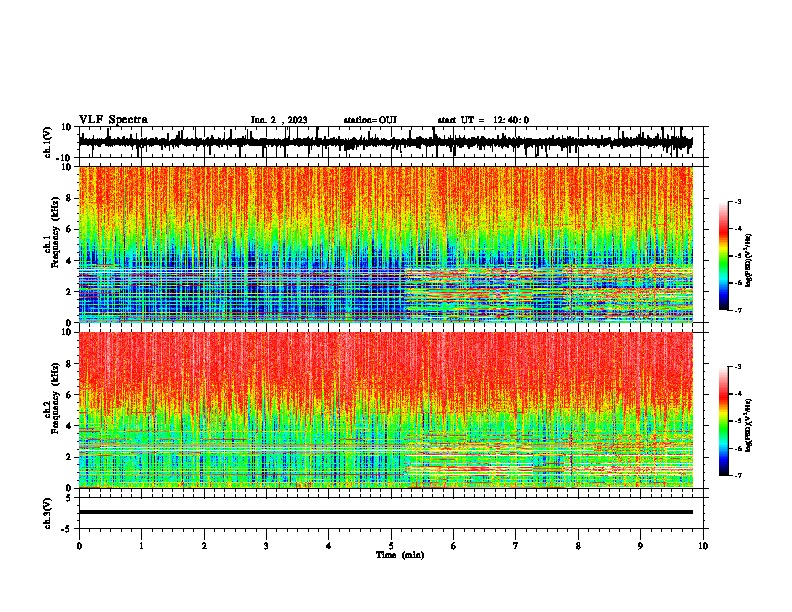The height and width of the screenshot is (612, 792).
Task: Click inside the ch.1 voltage waveform trace
Action: point(385,142)
